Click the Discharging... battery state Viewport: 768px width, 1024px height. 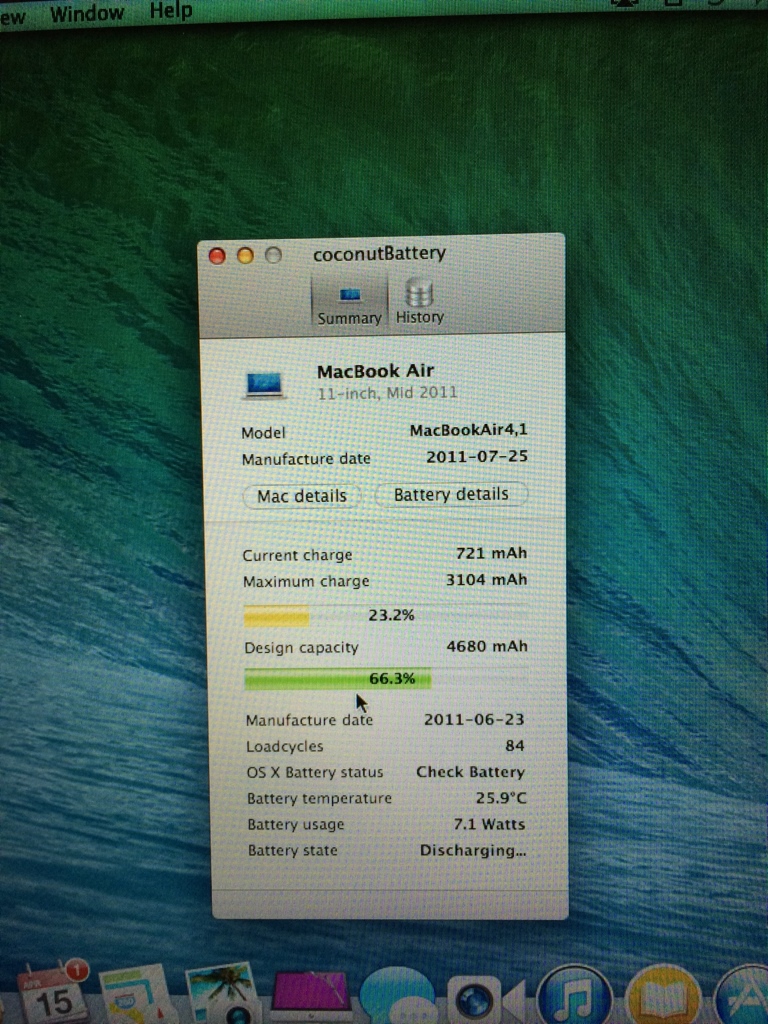(x=473, y=850)
